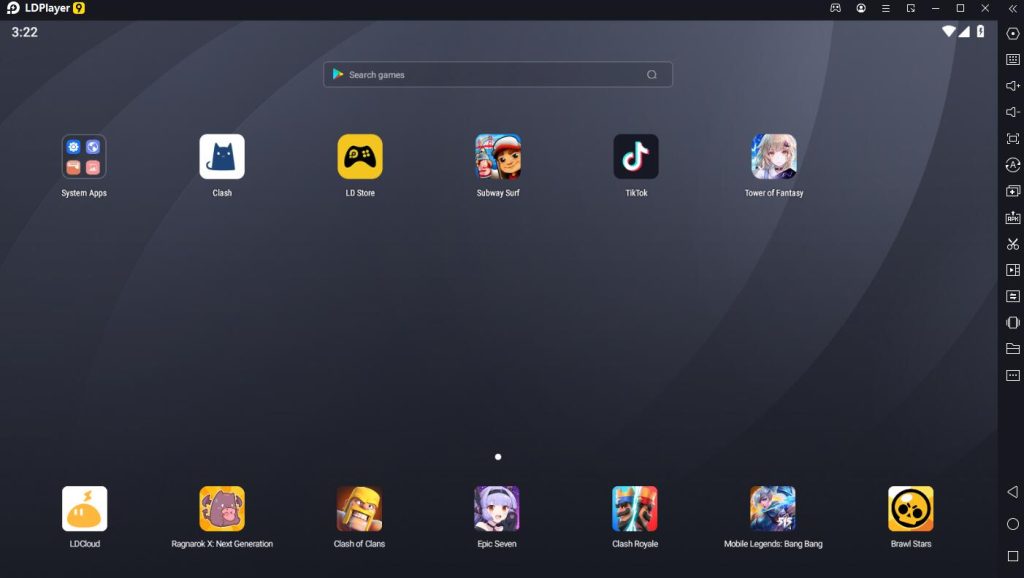The image size is (1024, 578).
Task: Open the account profile icon
Action: pos(860,8)
